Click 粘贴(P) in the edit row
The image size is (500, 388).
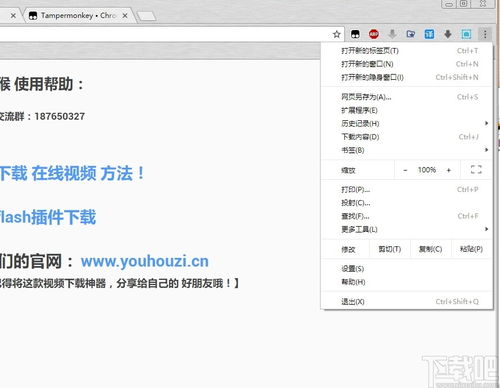tap(471, 249)
